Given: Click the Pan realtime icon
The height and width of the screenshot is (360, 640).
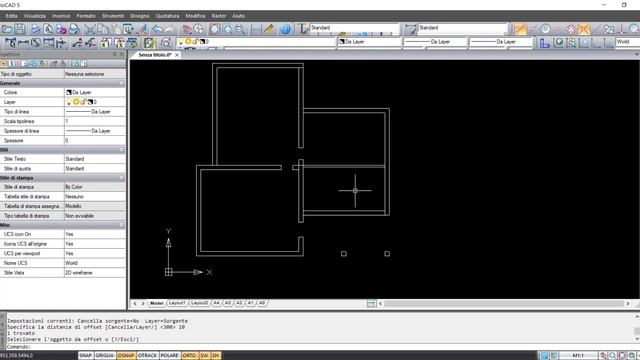Looking at the screenshot, I should 186,29.
